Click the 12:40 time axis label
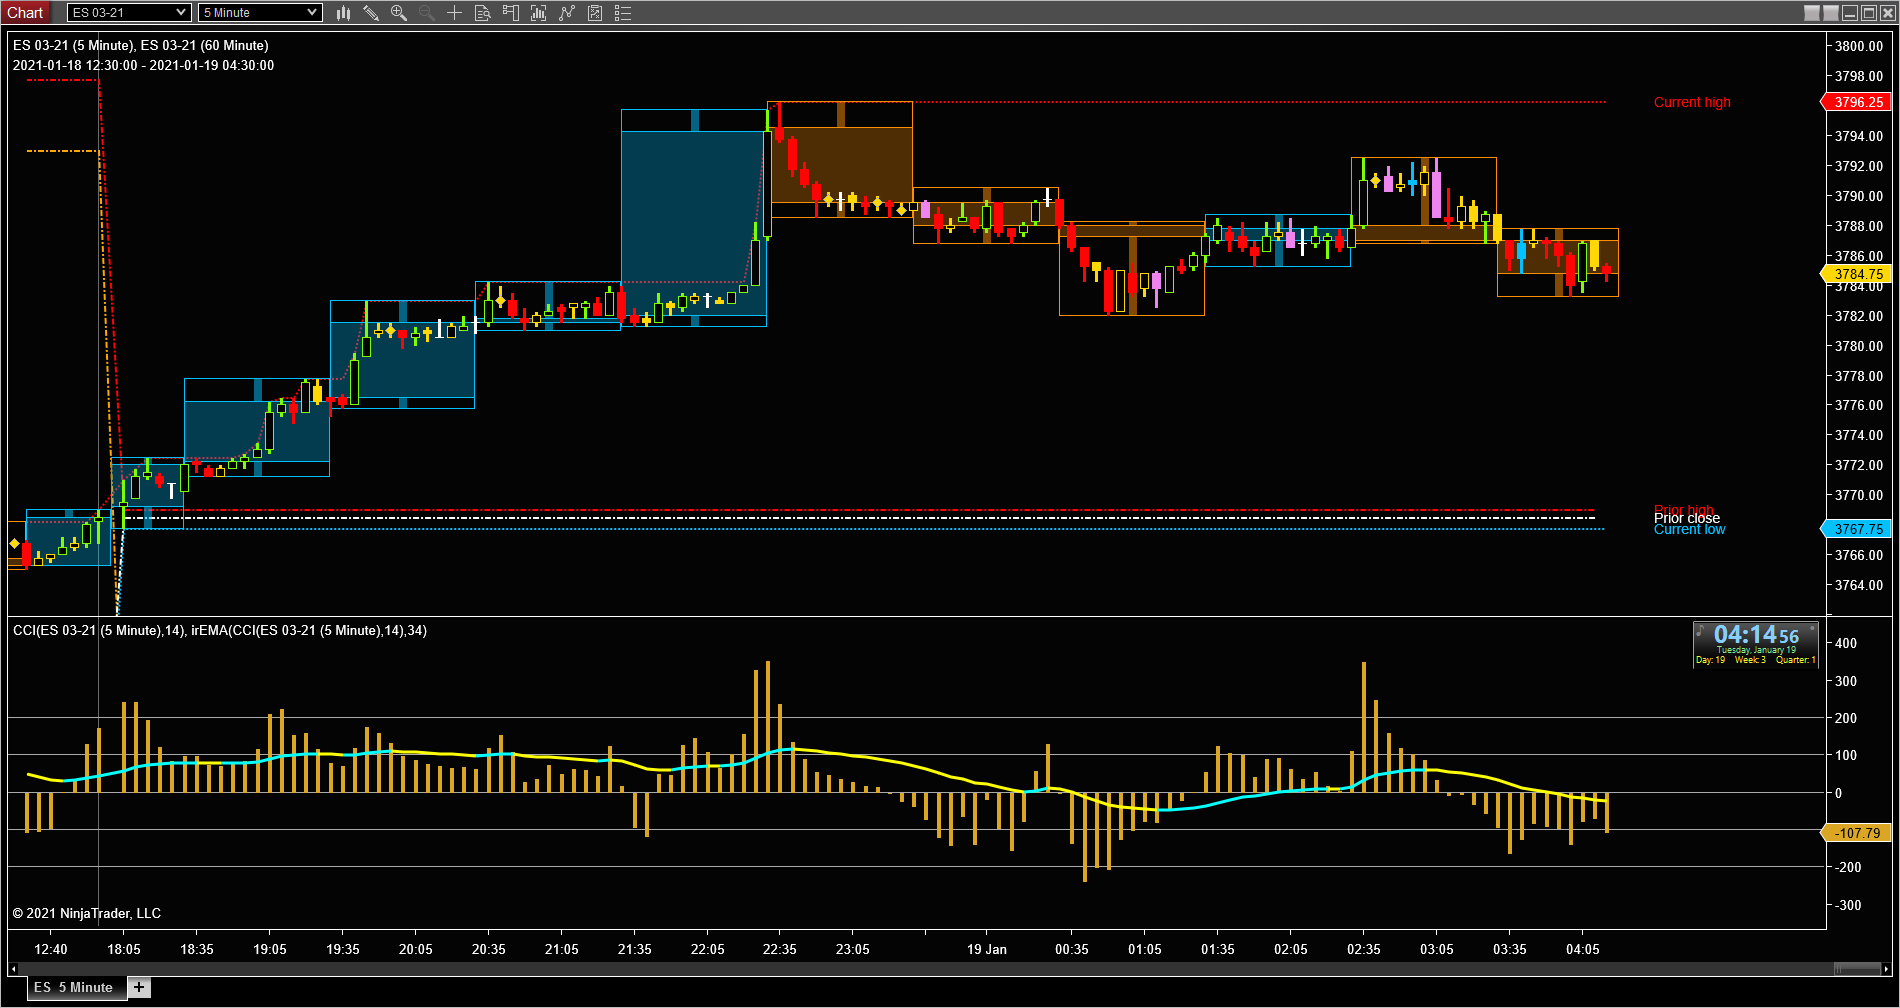1900x1008 pixels. [51, 949]
